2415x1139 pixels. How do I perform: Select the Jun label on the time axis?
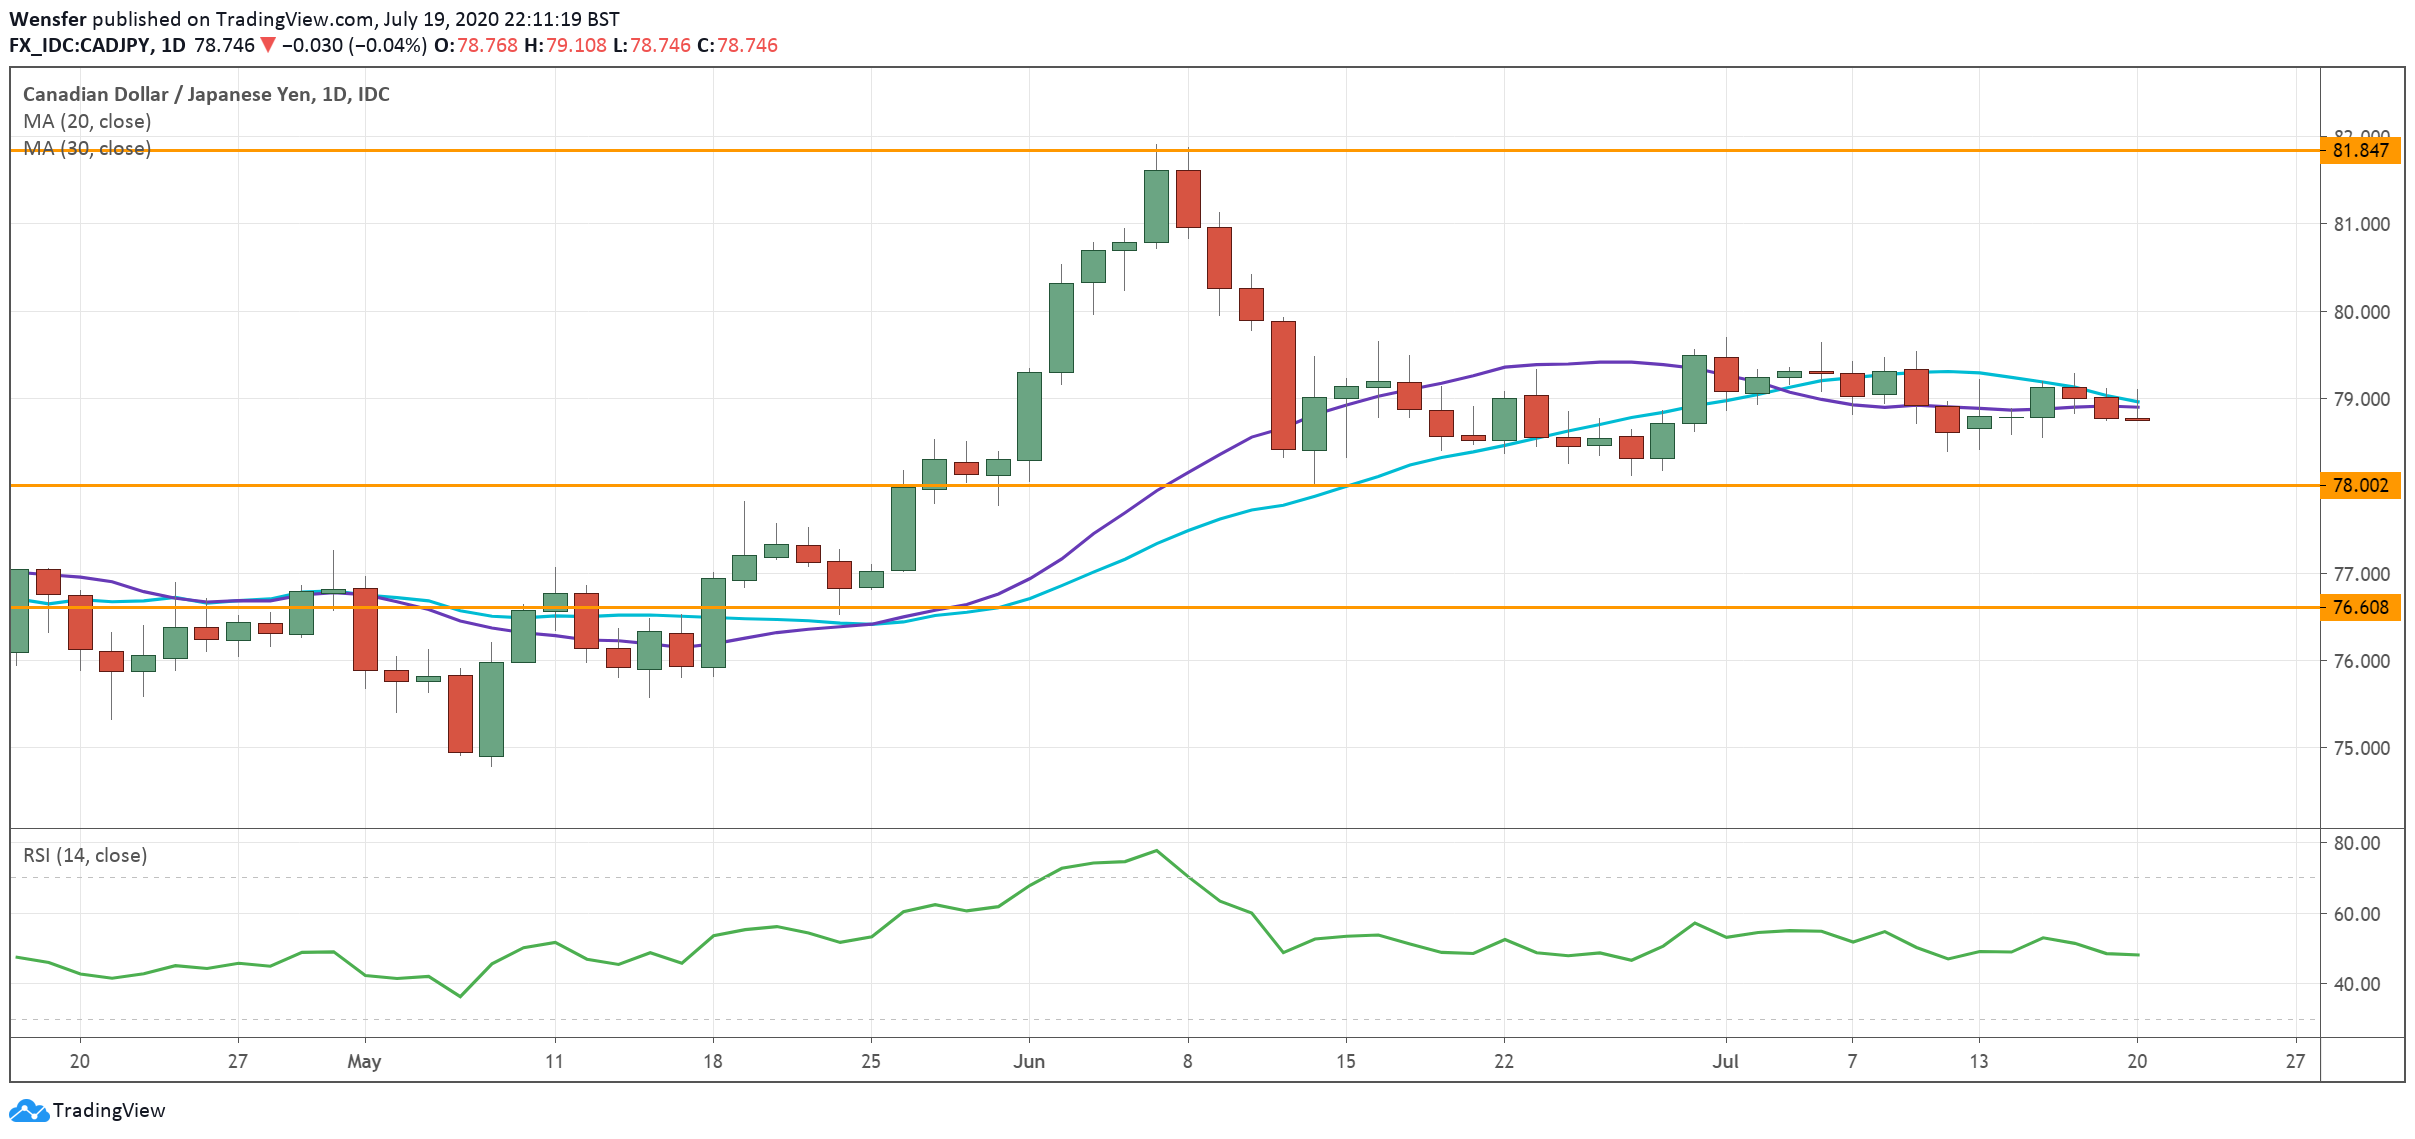[x=1031, y=1062]
